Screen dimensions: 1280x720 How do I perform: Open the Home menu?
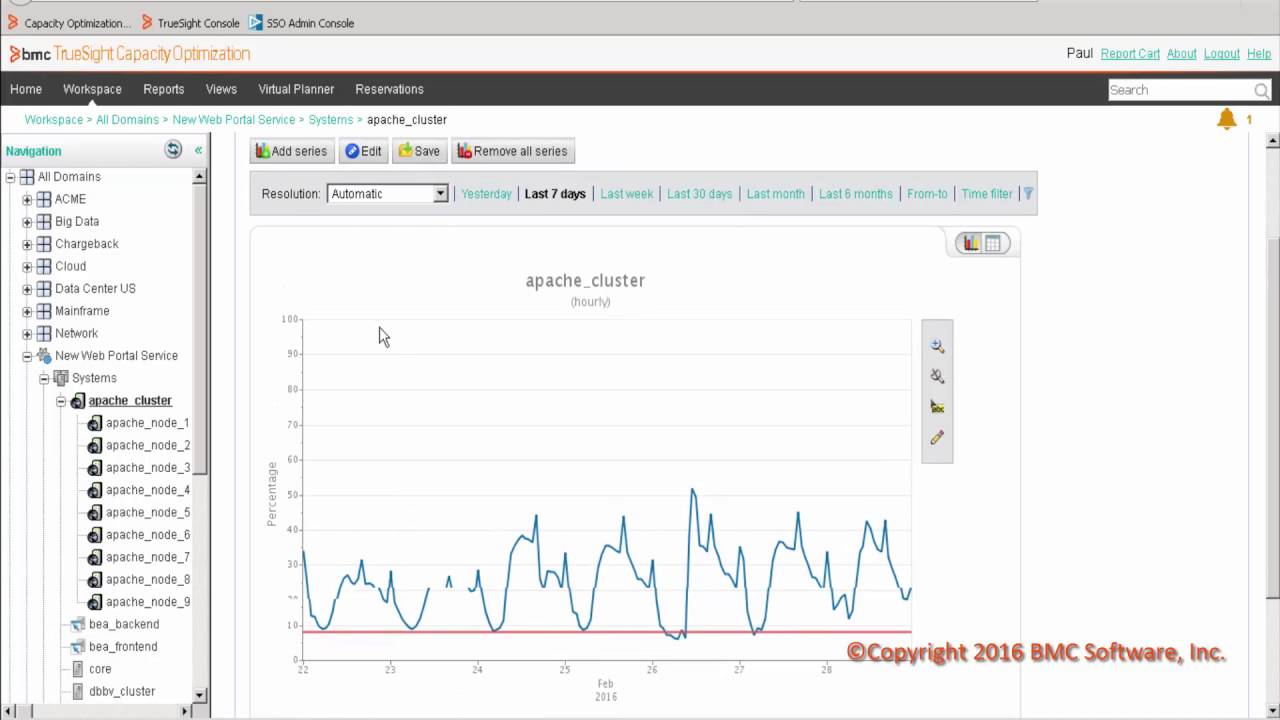tap(26, 89)
